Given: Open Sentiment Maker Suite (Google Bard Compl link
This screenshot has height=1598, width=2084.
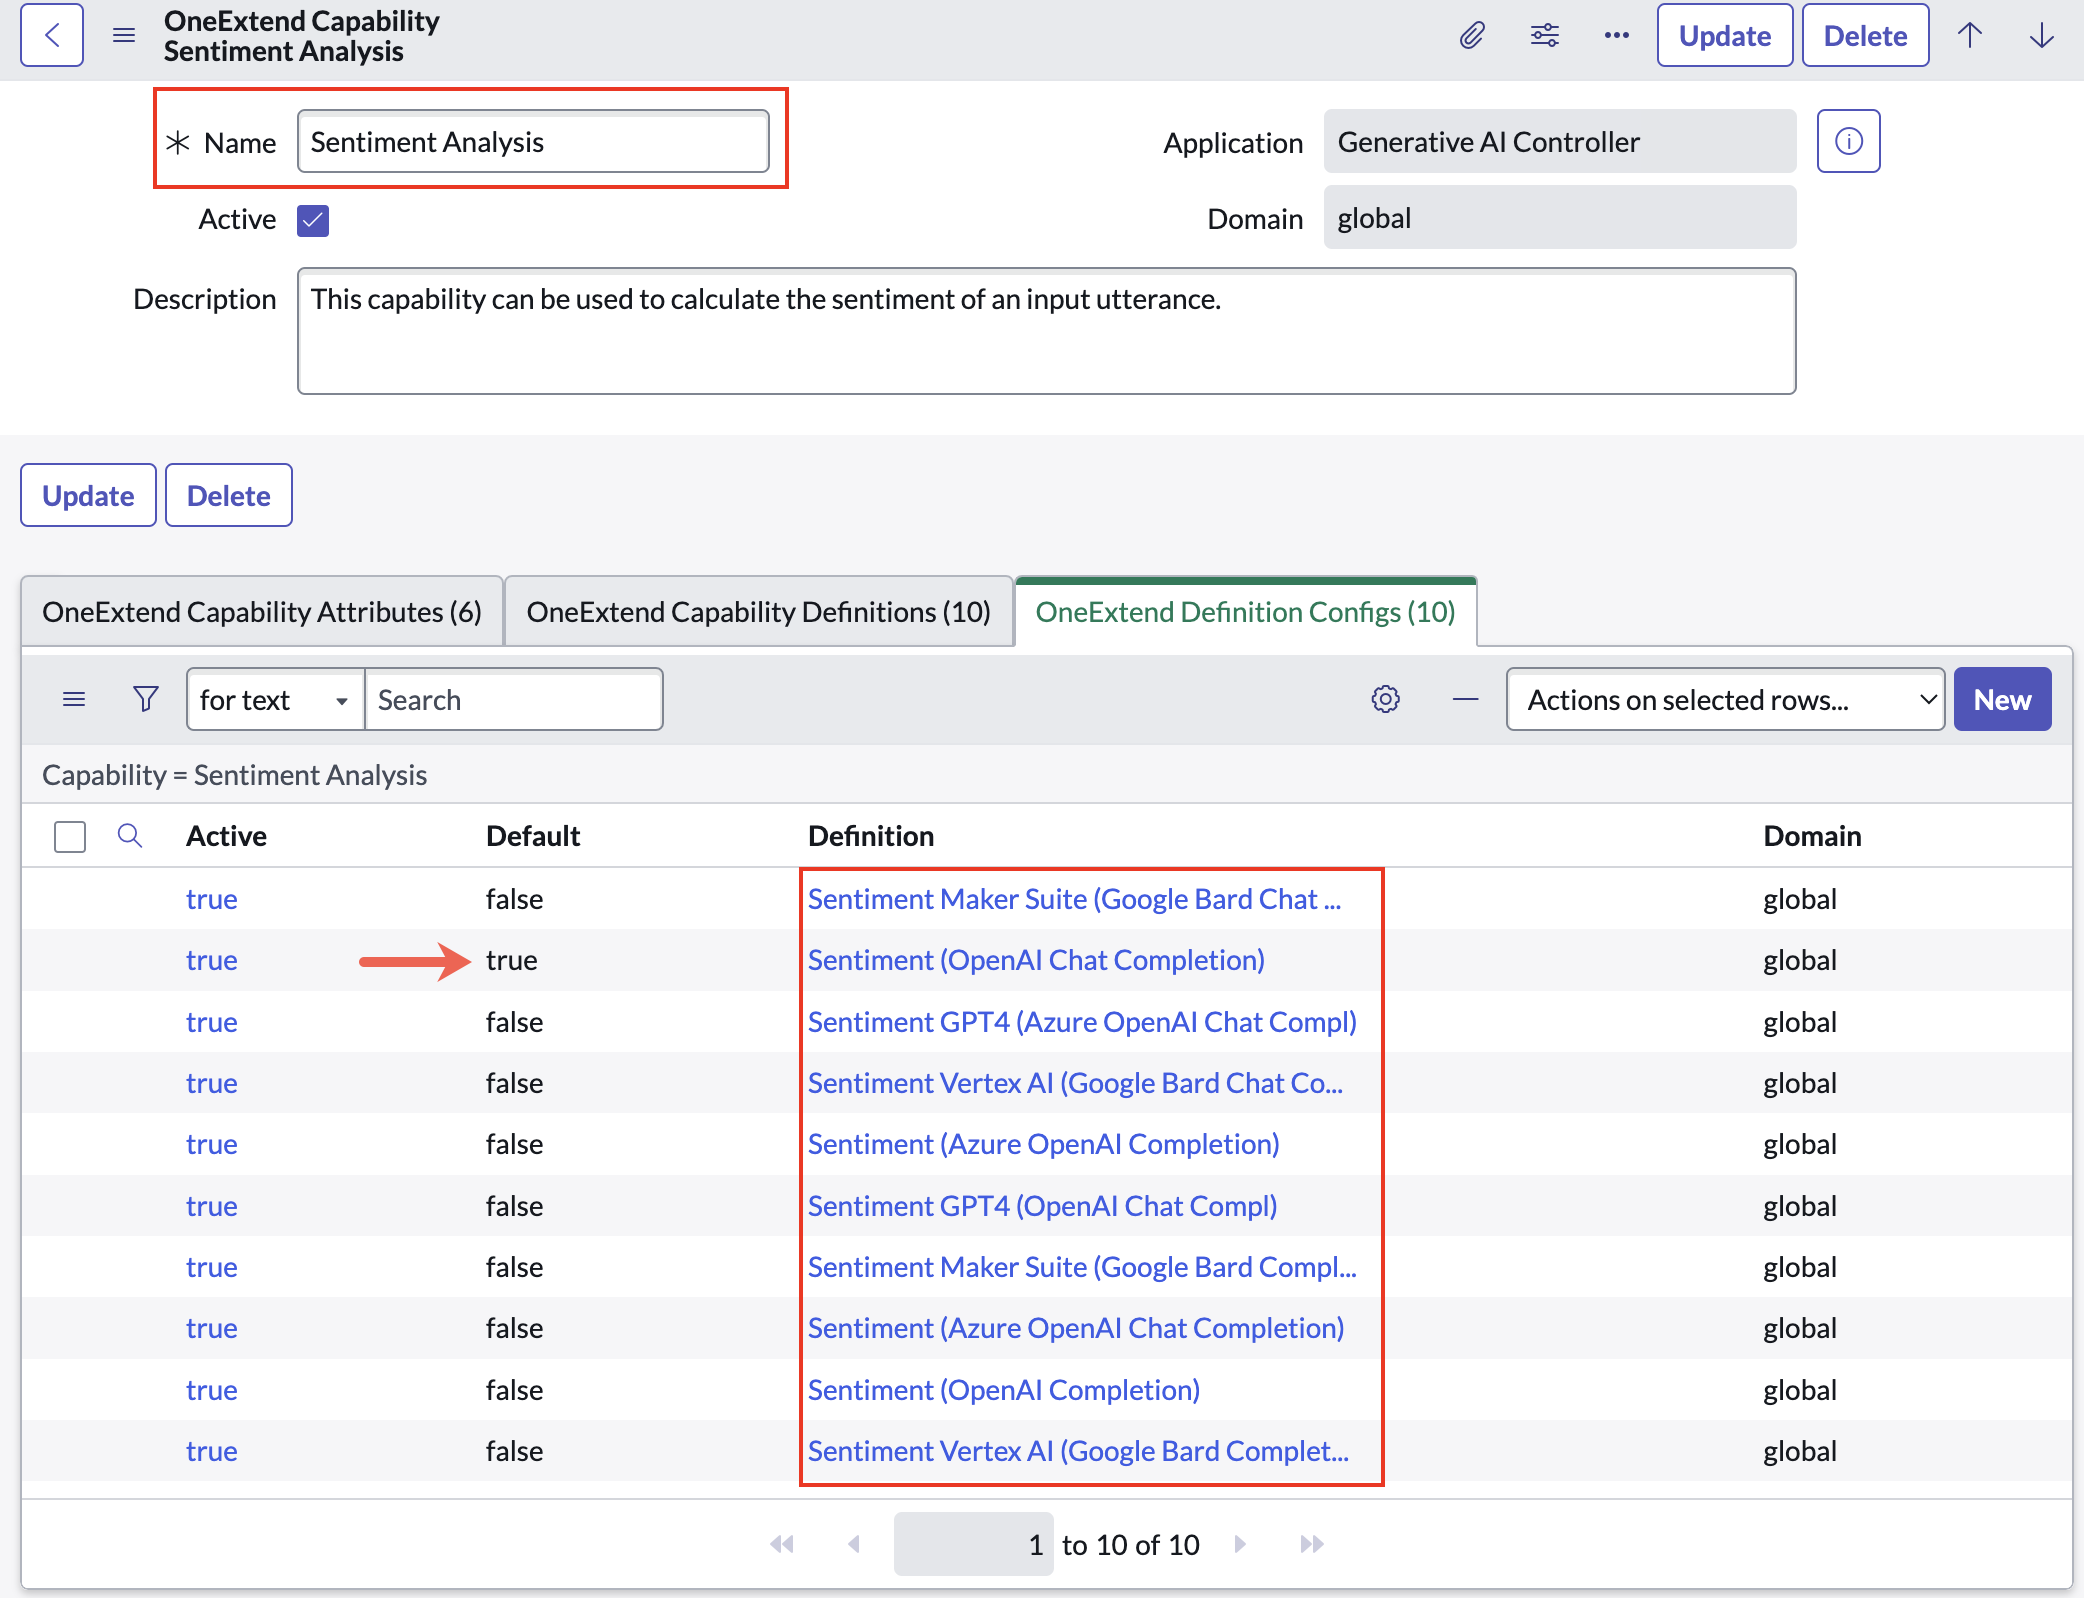Looking at the screenshot, I should point(1082,1267).
